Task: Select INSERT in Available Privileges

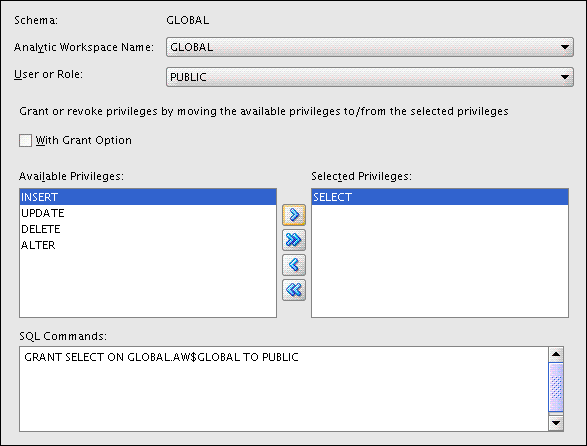Action: tap(148, 197)
